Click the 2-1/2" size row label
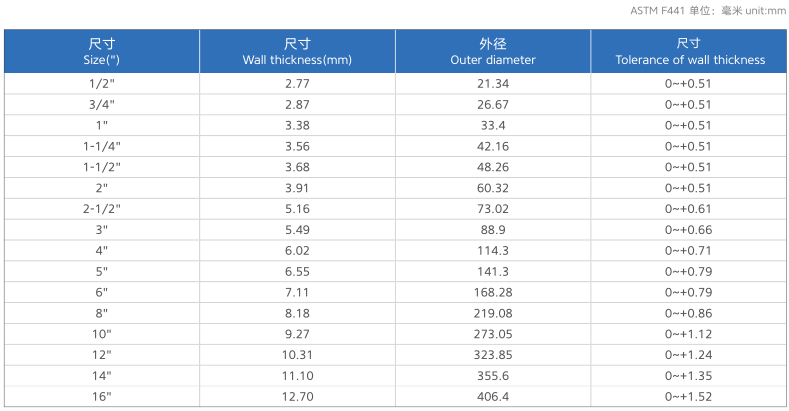Image resolution: width=789 pixels, height=411 pixels. pos(102,209)
